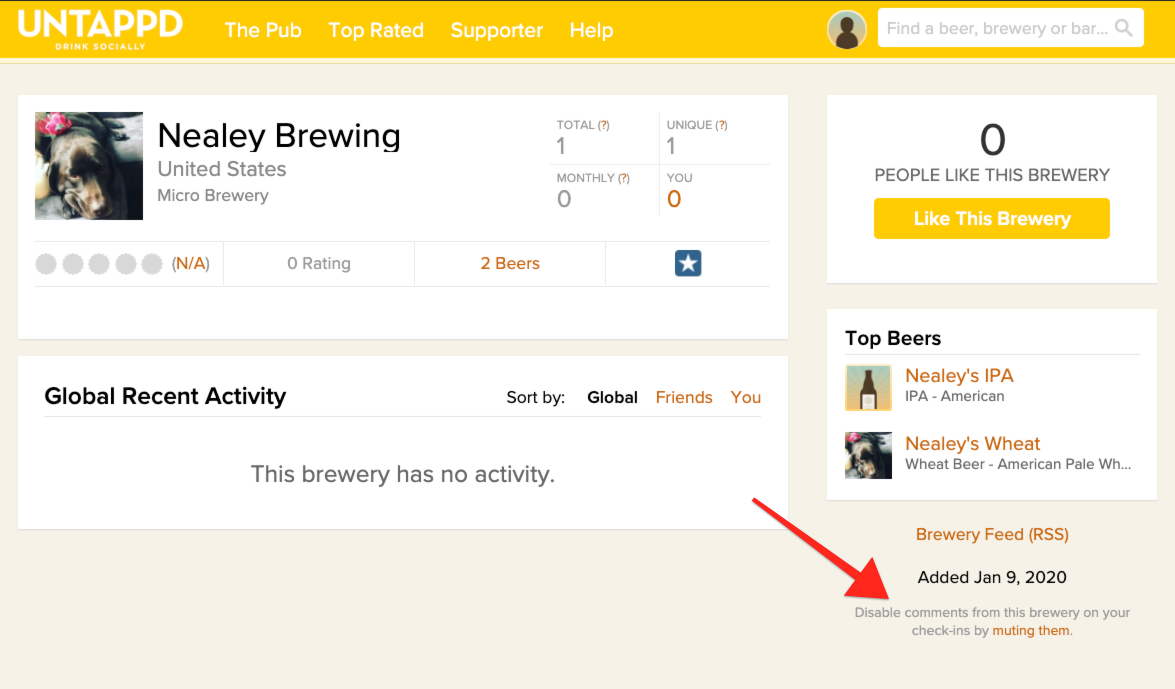Viewport: 1175px width, 689px height.
Task: Go to the Supporter page
Action: pyautogui.click(x=497, y=30)
